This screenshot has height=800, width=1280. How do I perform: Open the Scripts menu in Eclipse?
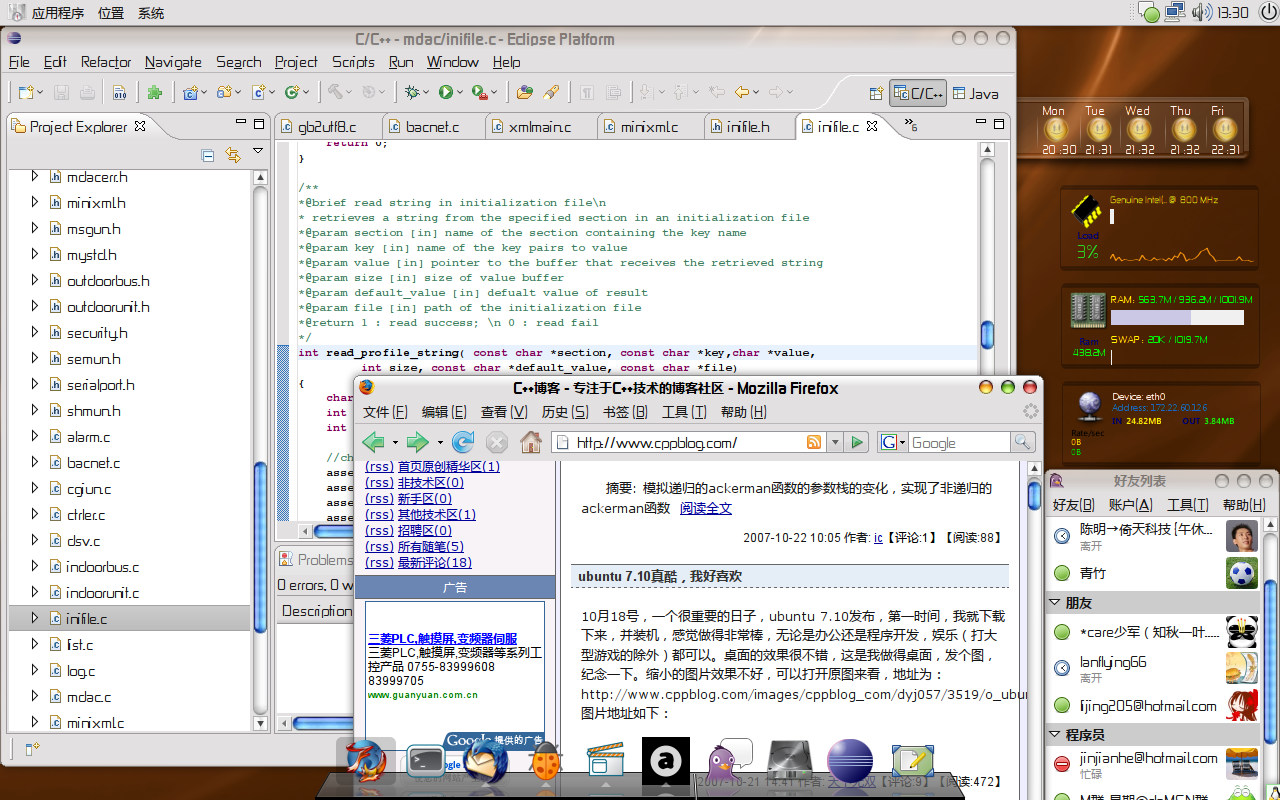[353, 62]
